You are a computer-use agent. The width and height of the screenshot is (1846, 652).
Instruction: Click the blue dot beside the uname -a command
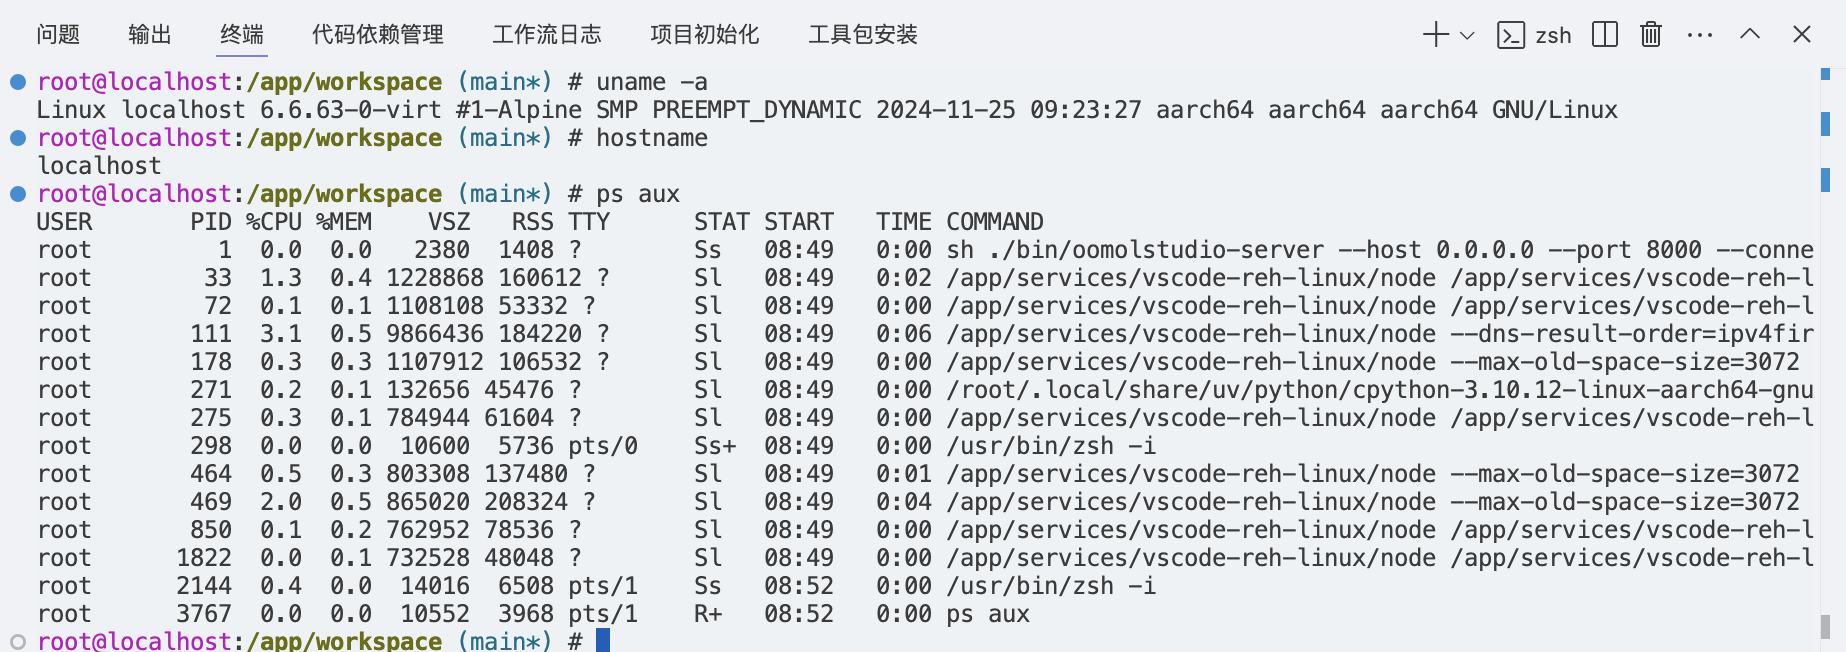[x=18, y=82]
